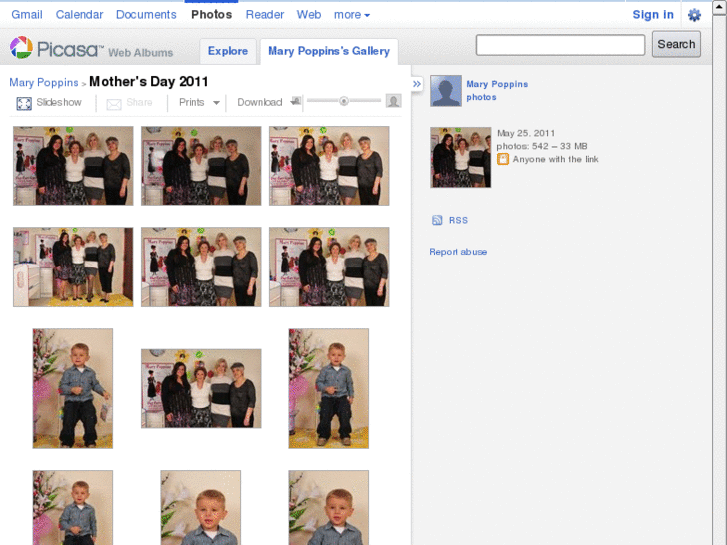Click the Mary Poppins breadcrumb link
This screenshot has height=545, width=727.
pos(44,83)
